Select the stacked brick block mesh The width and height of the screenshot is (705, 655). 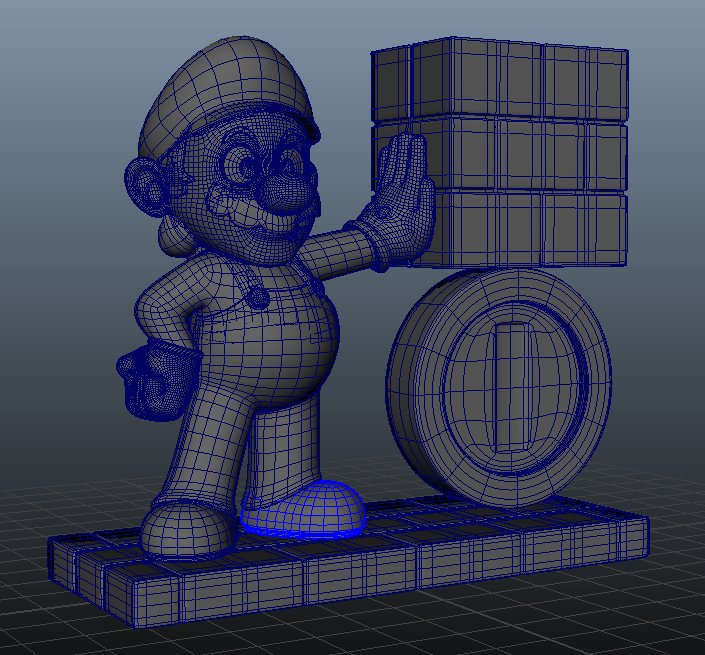tap(499, 153)
